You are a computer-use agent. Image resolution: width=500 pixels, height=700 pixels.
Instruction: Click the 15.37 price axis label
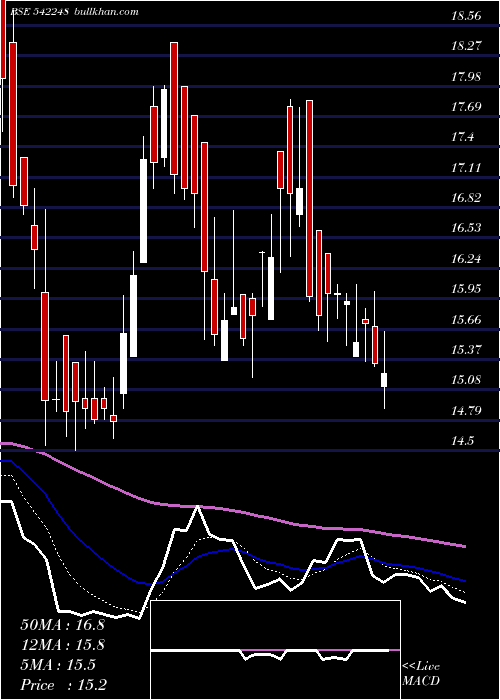pyautogui.click(x=466, y=350)
